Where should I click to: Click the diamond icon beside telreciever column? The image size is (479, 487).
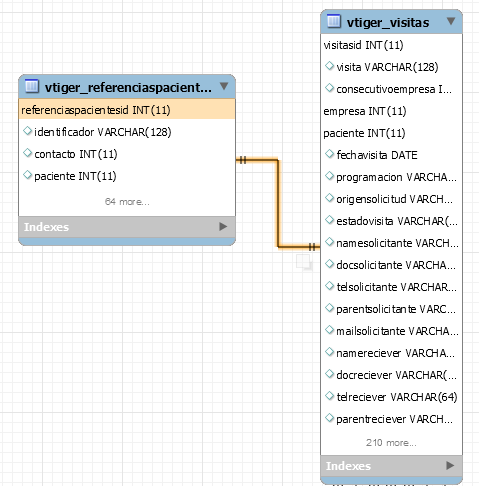329,396
